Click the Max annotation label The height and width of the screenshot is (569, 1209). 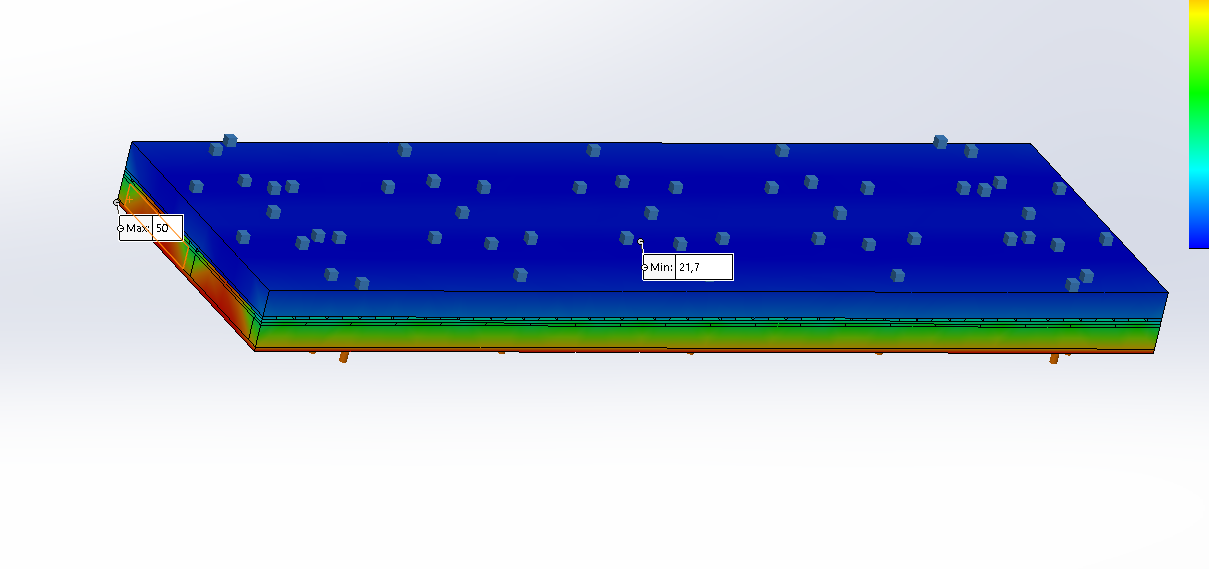coord(137,228)
